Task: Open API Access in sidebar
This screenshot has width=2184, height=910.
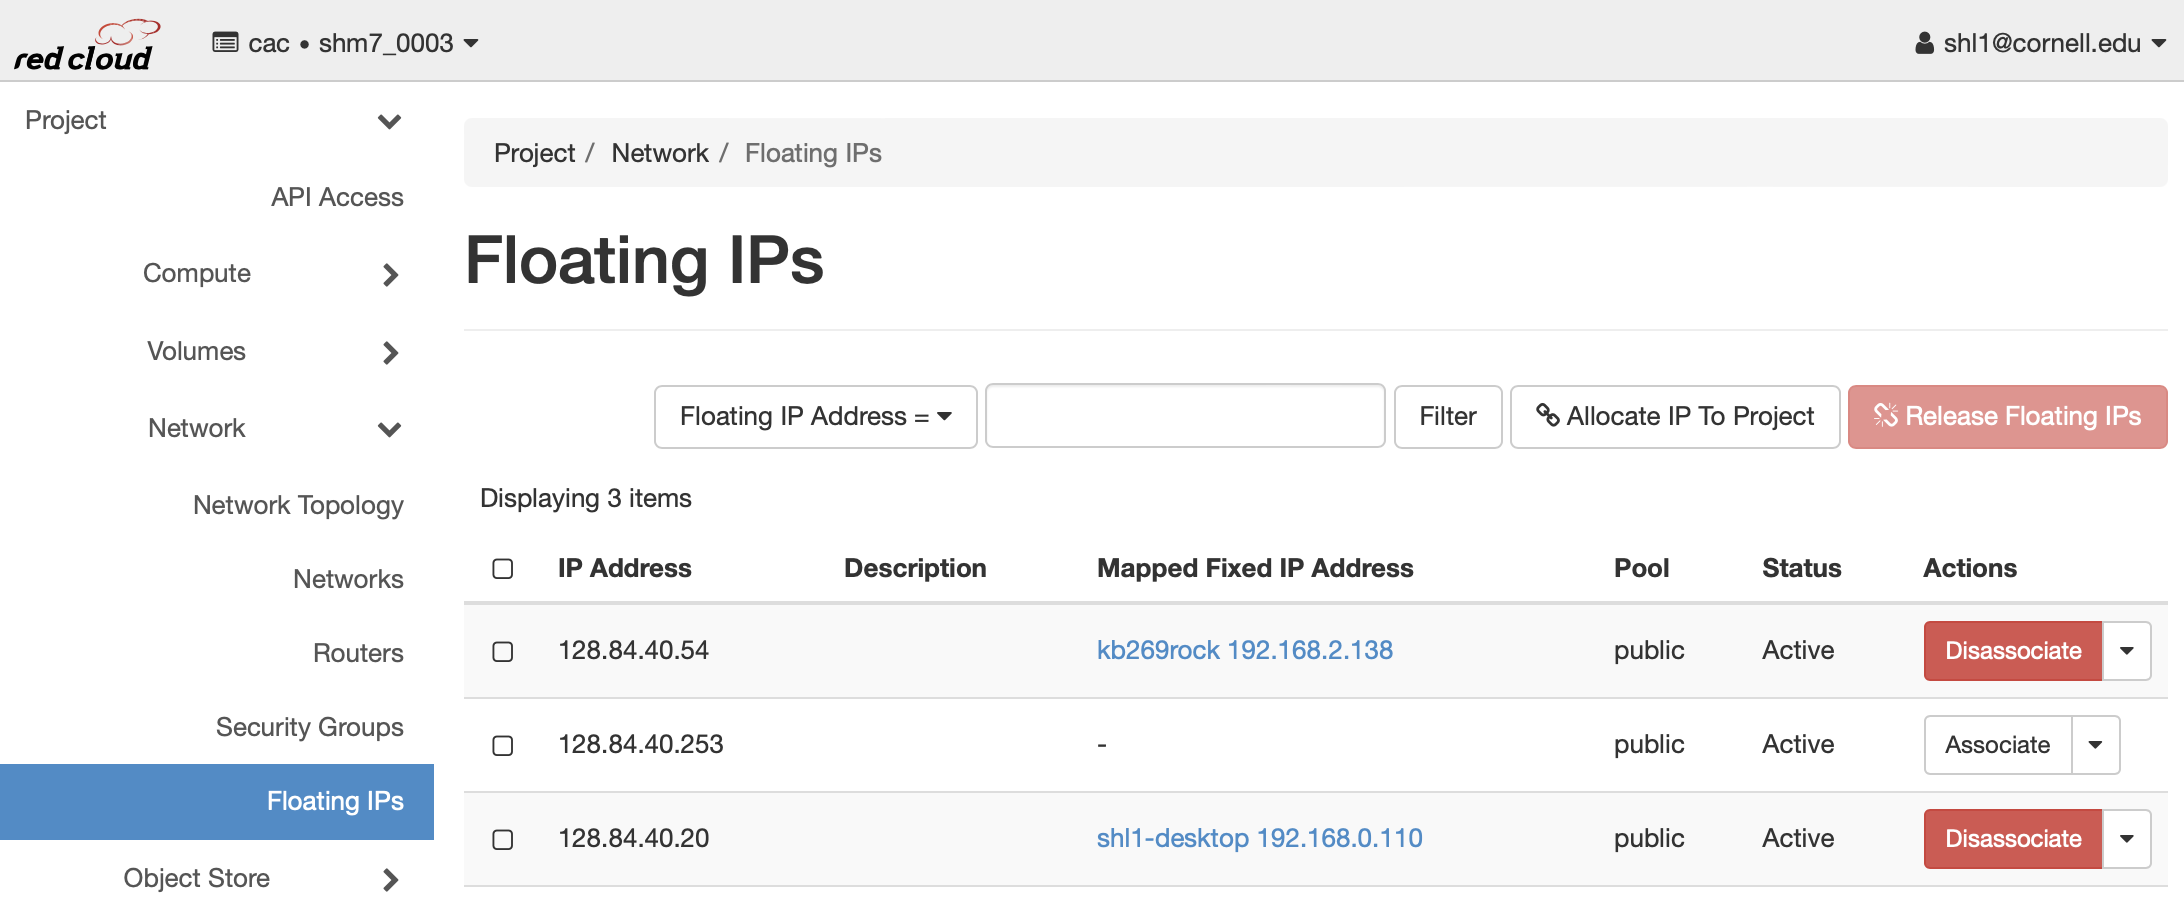Action: tap(337, 197)
